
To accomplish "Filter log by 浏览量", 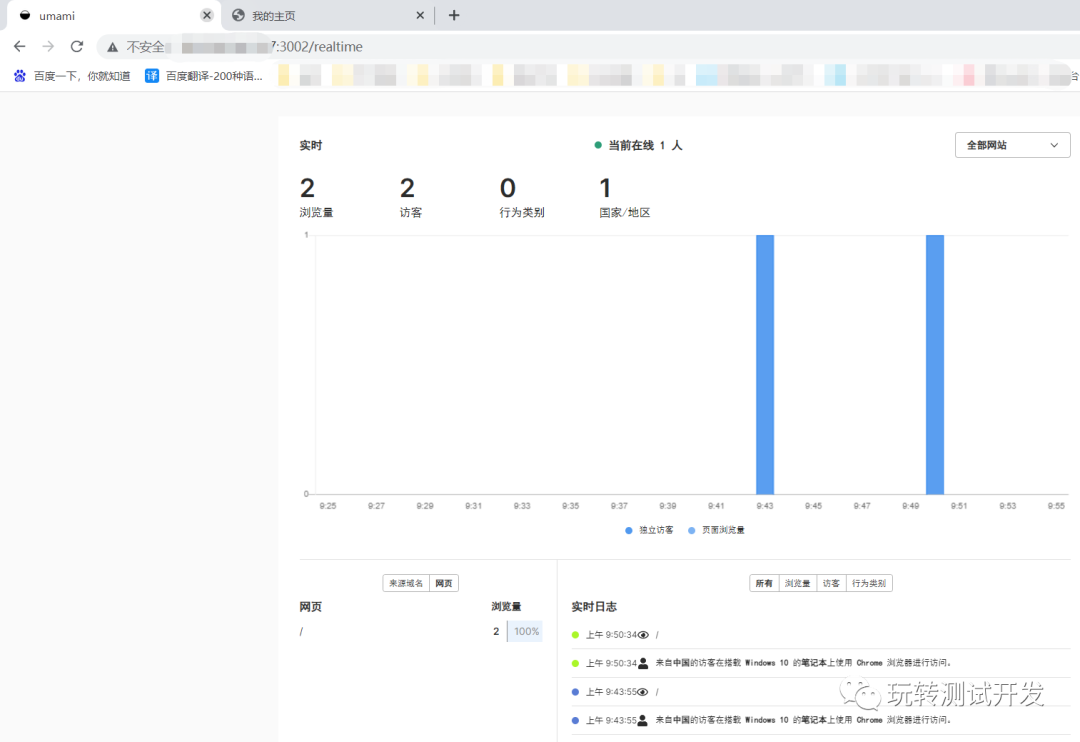I will pyautogui.click(x=797, y=583).
